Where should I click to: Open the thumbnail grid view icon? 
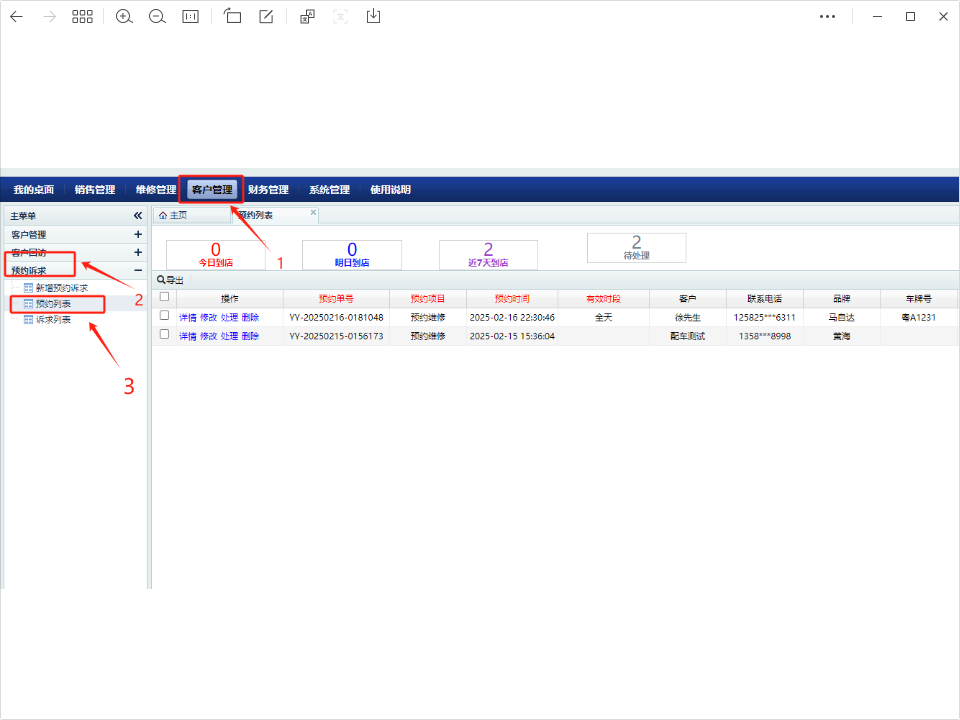(82, 17)
